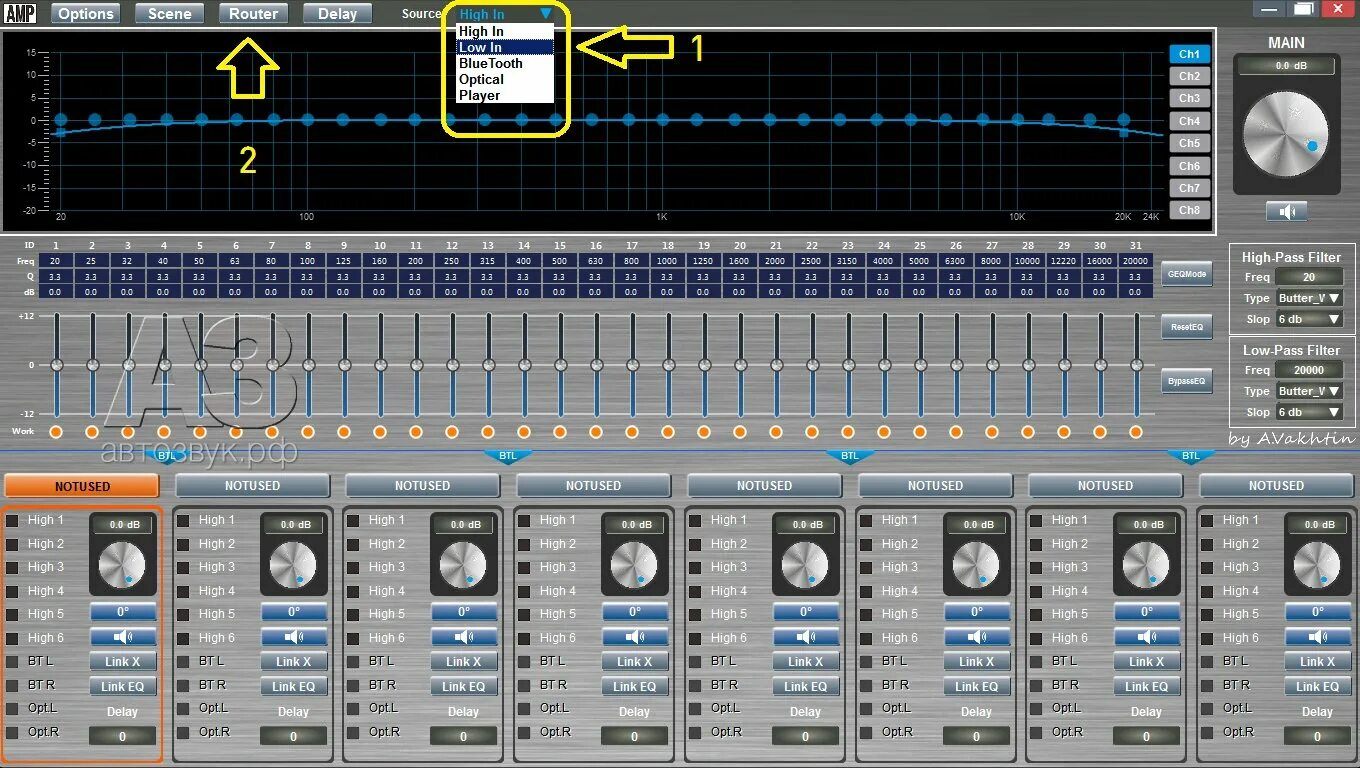Collapse Source dropdown using its arrow

[x=544, y=14]
